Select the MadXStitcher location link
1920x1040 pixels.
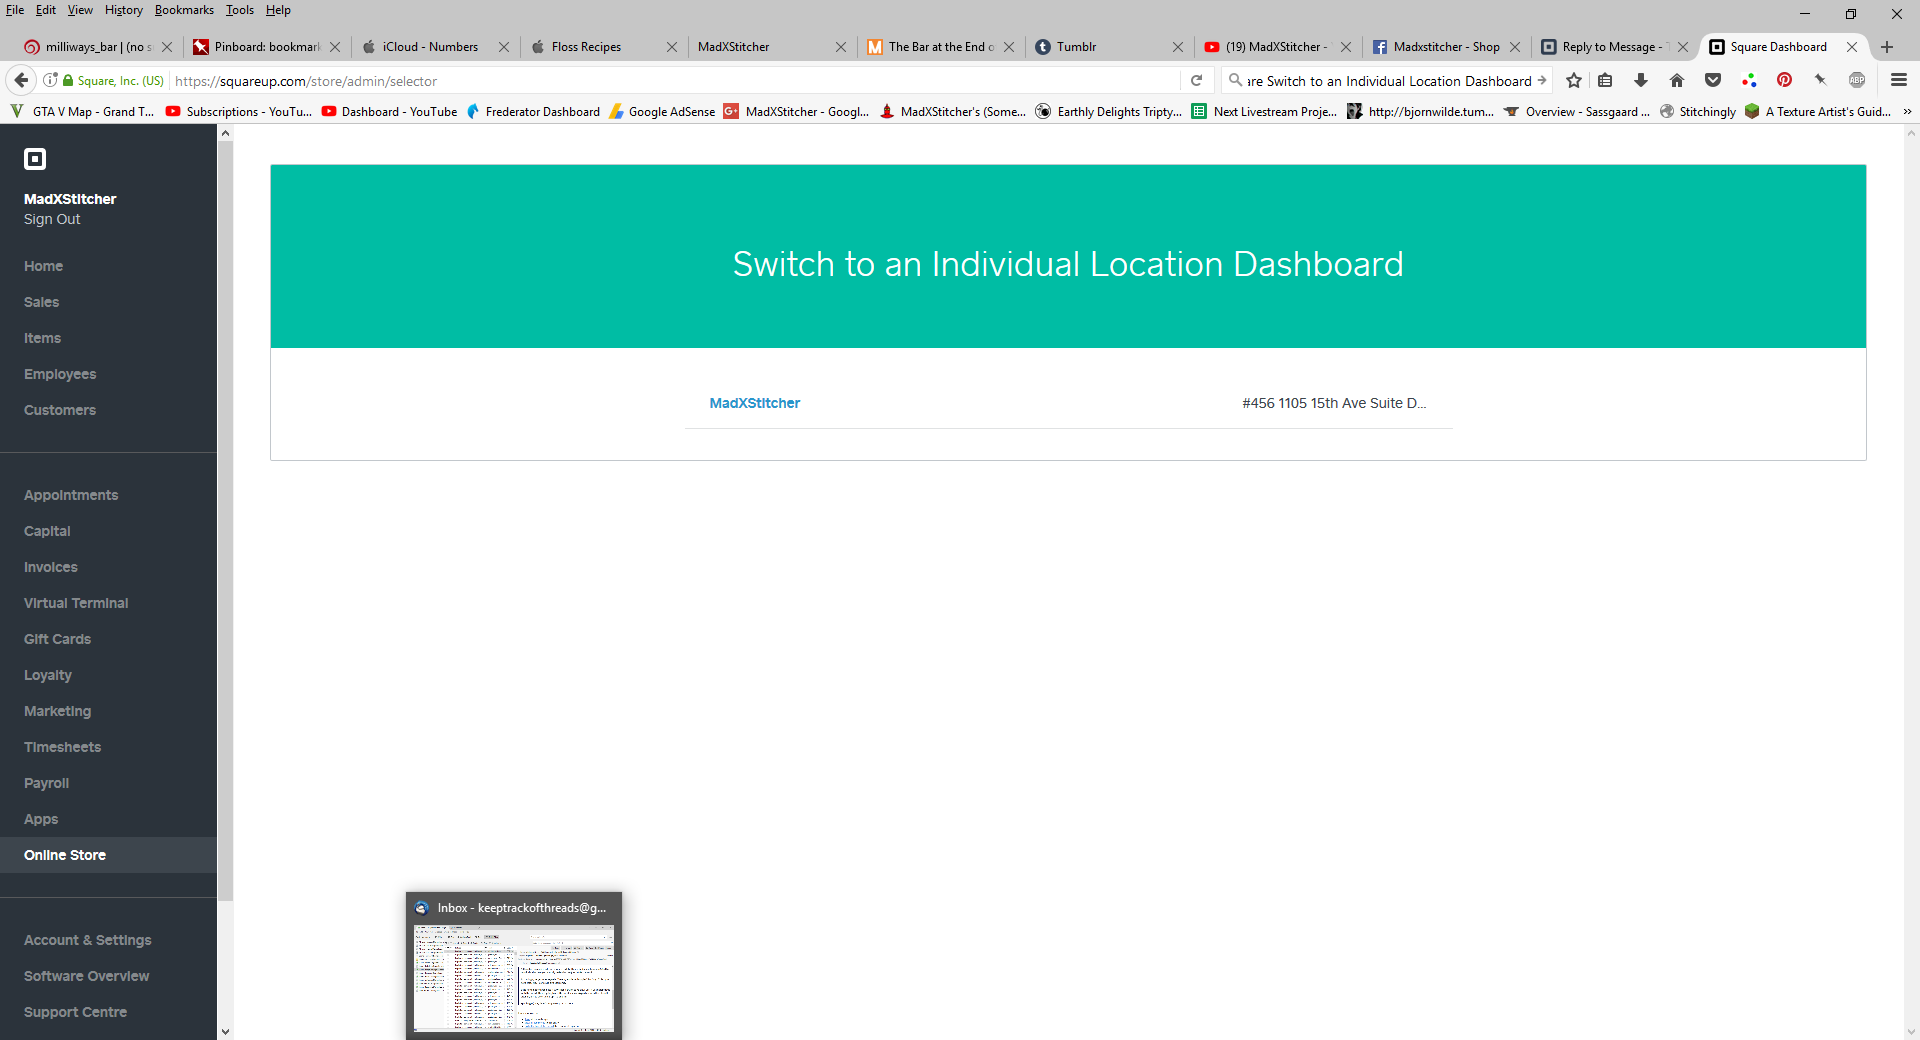(754, 403)
